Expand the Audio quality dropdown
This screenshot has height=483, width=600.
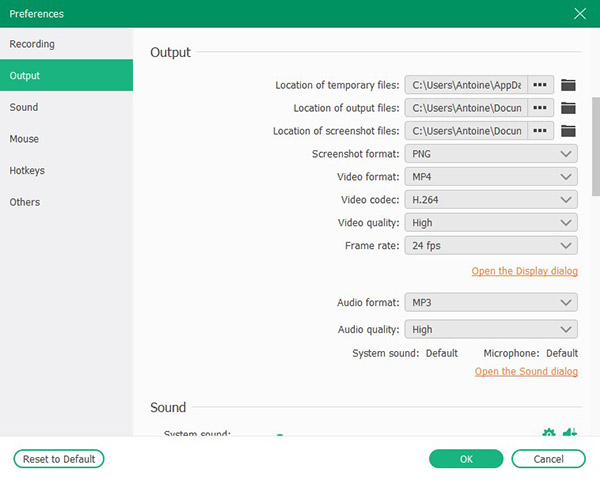click(x=491, y=329)
